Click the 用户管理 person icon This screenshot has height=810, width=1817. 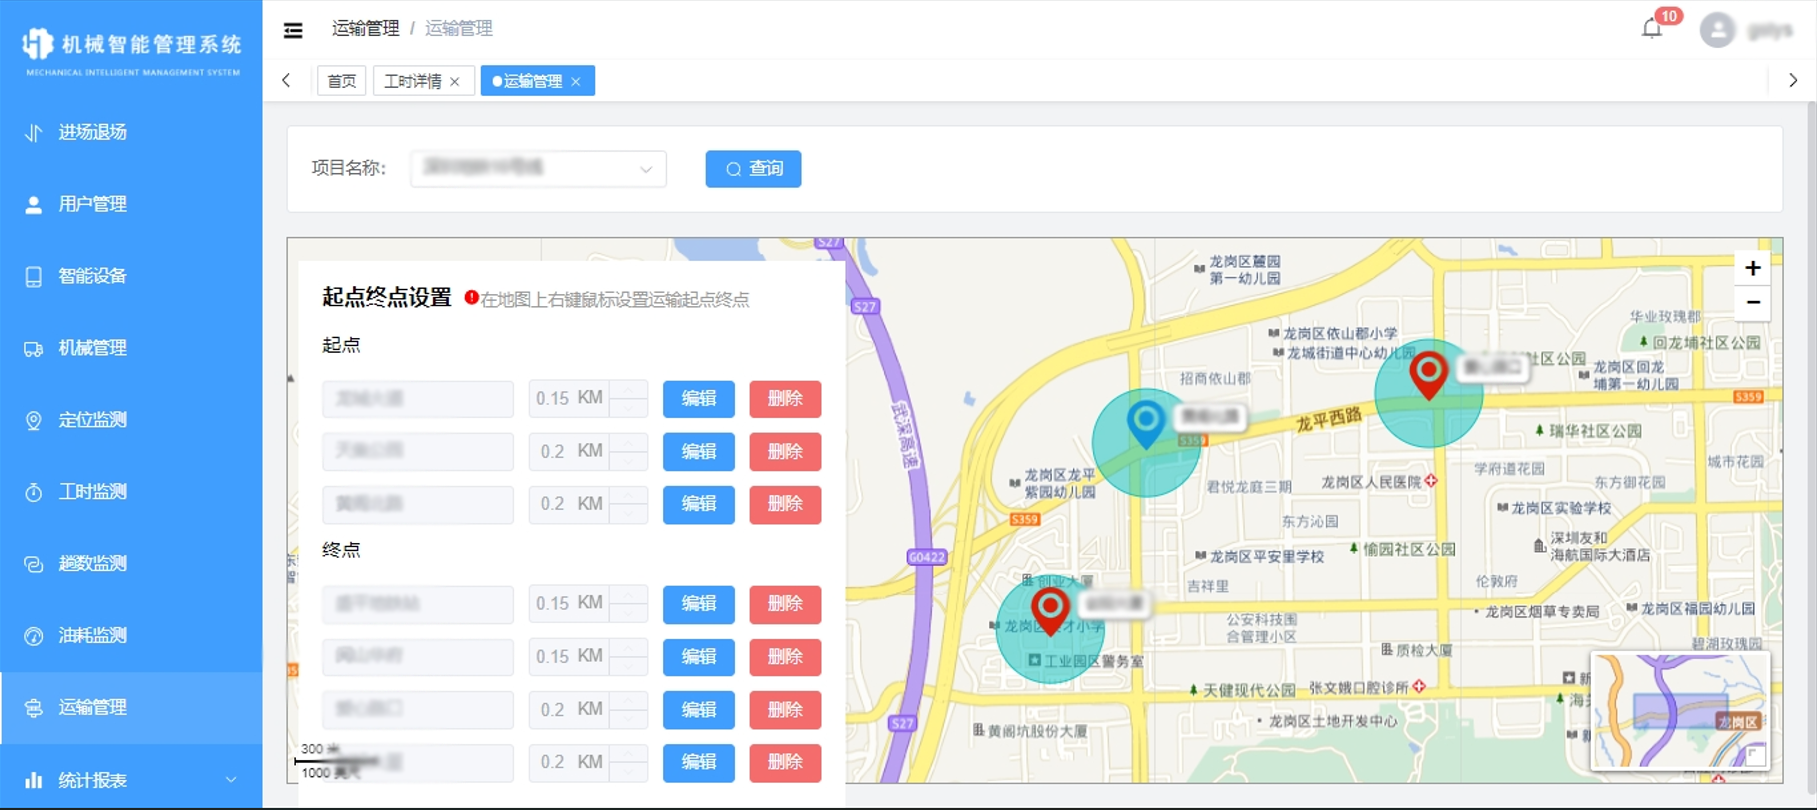pyautogui.click(x=34, y=204)
